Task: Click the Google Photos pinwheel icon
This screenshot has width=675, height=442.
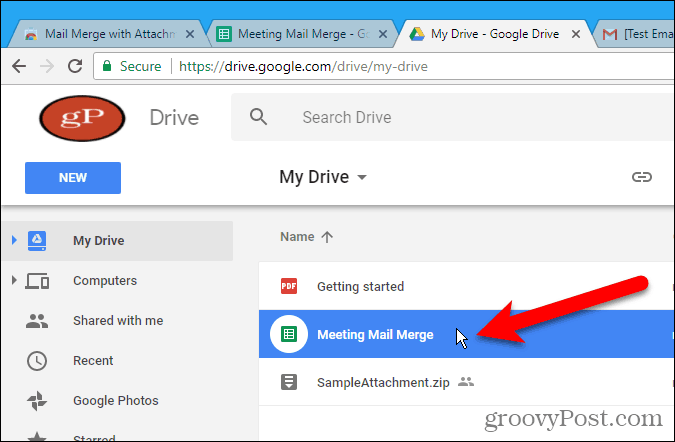Action: point(37,401)
